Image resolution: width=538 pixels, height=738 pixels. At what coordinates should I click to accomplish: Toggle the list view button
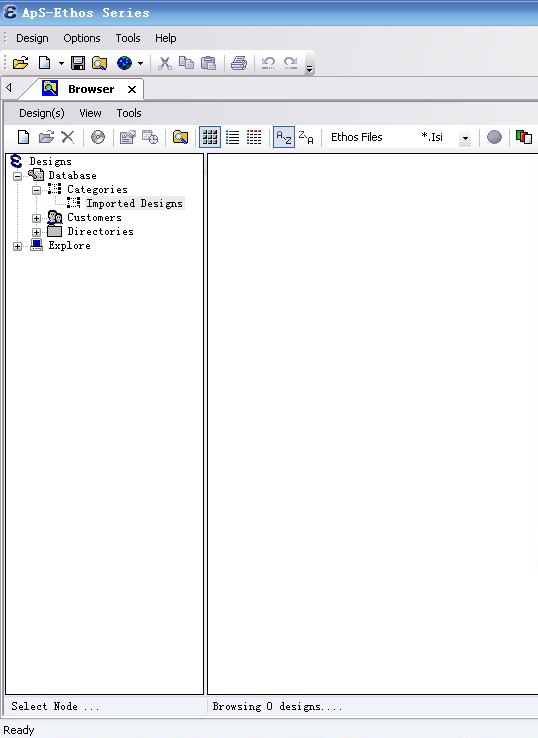click(x=233, y=137)
